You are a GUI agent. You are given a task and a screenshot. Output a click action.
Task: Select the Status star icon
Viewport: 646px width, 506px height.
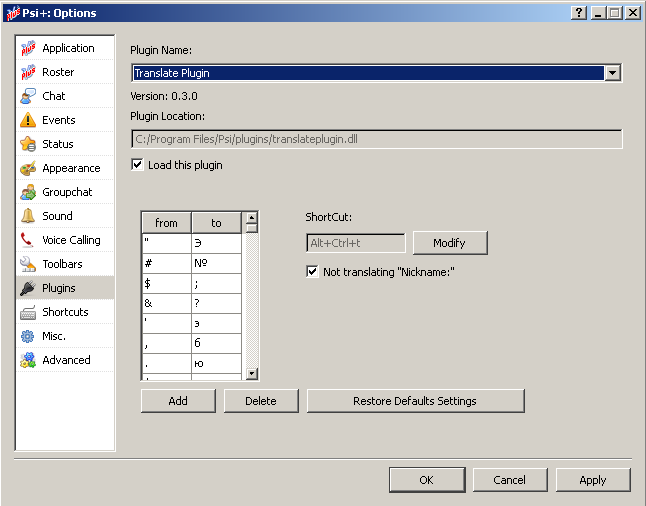pyautogui.click(x=28, y=144)
